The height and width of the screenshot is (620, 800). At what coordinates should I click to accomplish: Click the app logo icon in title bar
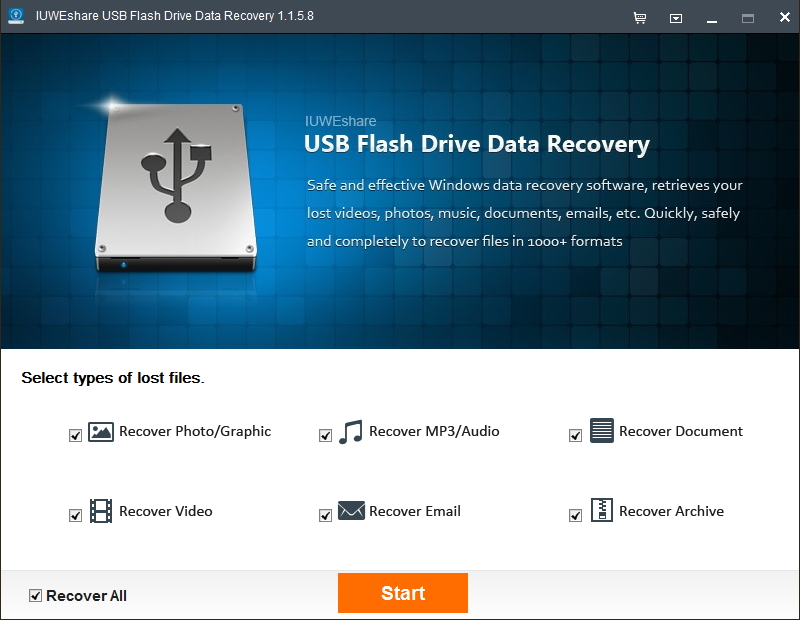(x=16, y=15)
